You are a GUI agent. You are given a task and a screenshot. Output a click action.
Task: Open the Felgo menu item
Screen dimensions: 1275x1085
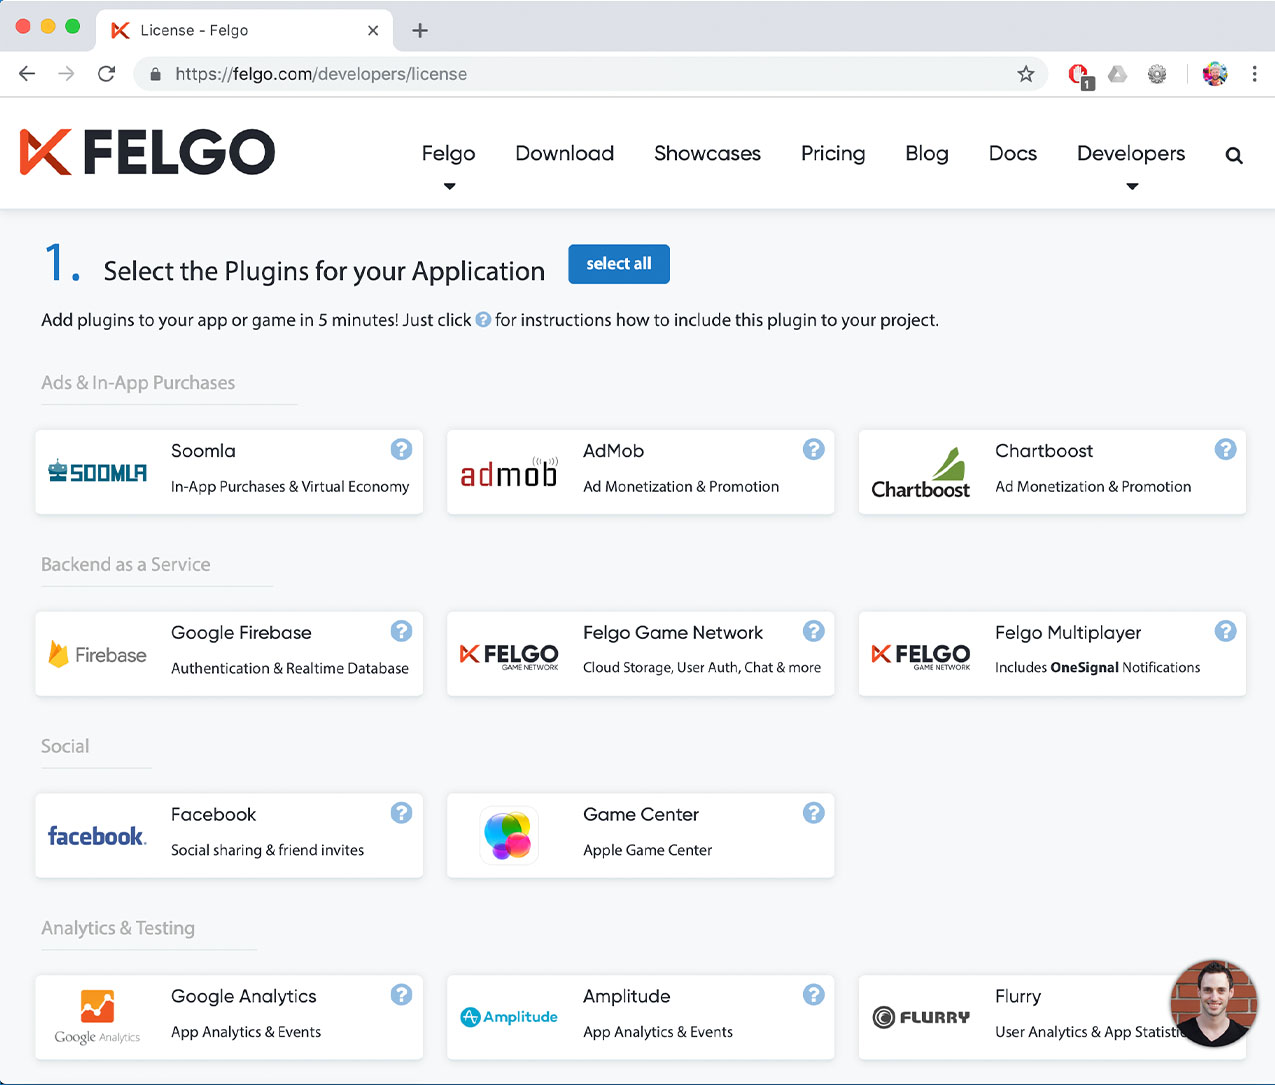click(448, 153)
